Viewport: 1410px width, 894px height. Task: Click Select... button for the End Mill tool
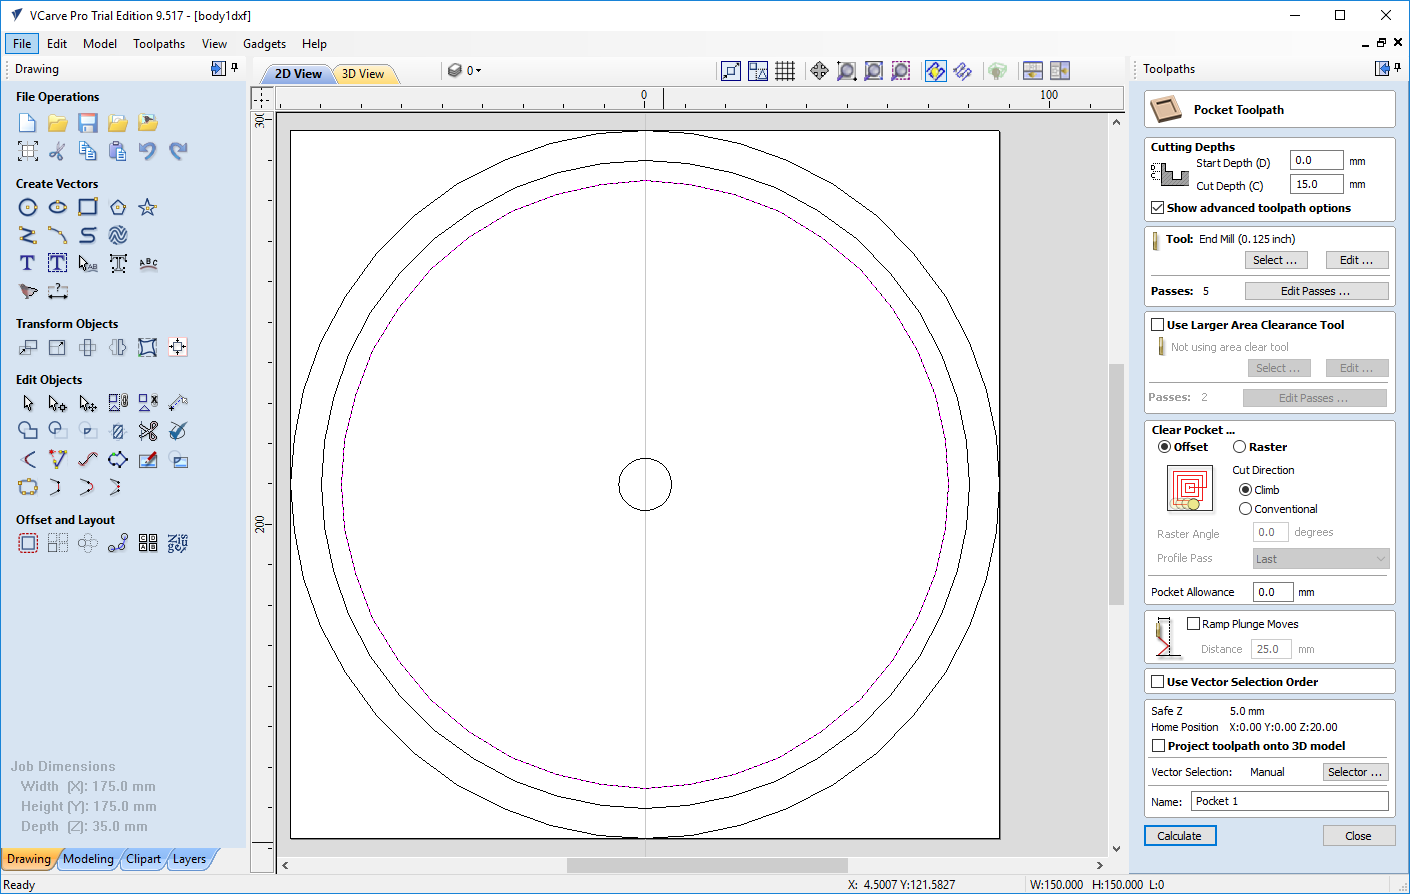click(1275, 260)
